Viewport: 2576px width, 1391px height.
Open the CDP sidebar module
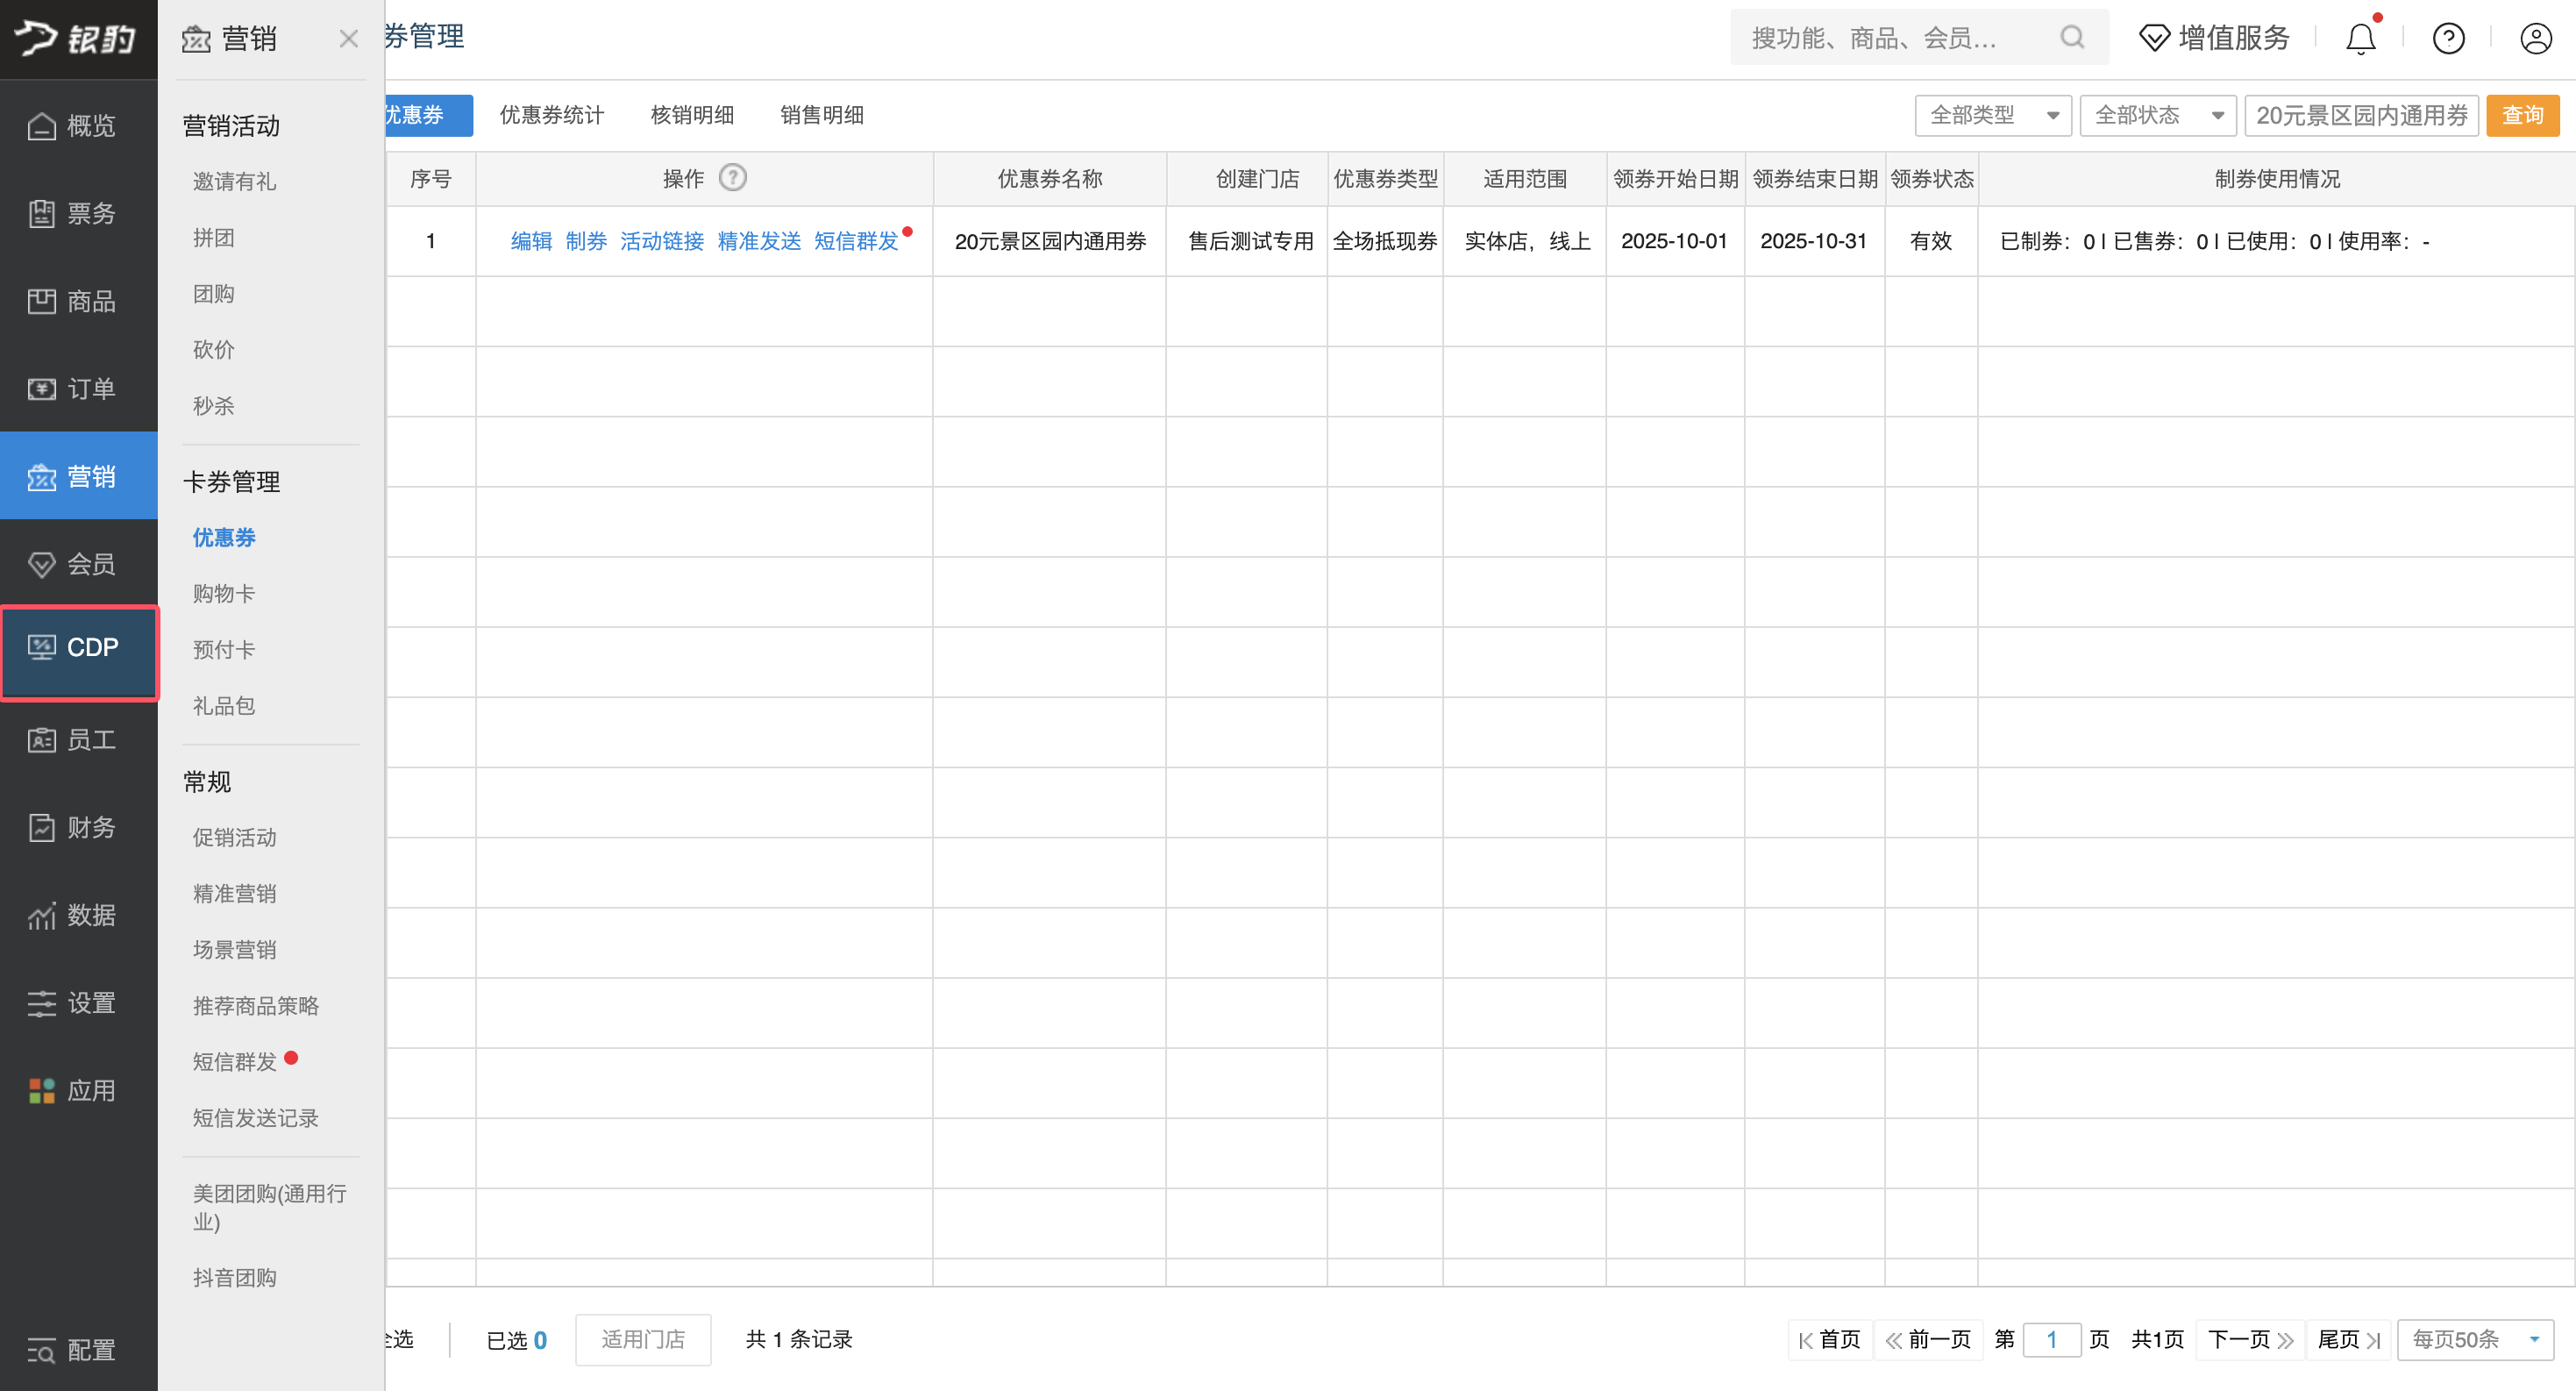pos(79,648)
